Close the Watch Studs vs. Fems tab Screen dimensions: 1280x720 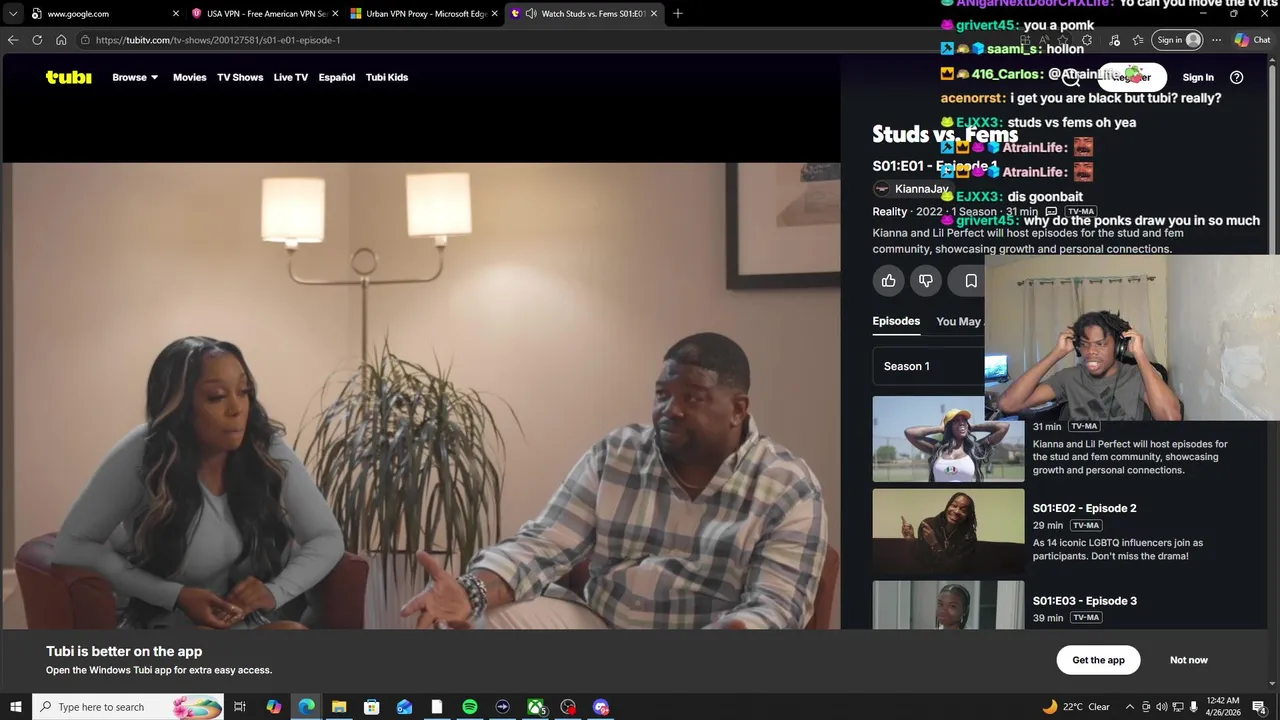pos(654,14)
